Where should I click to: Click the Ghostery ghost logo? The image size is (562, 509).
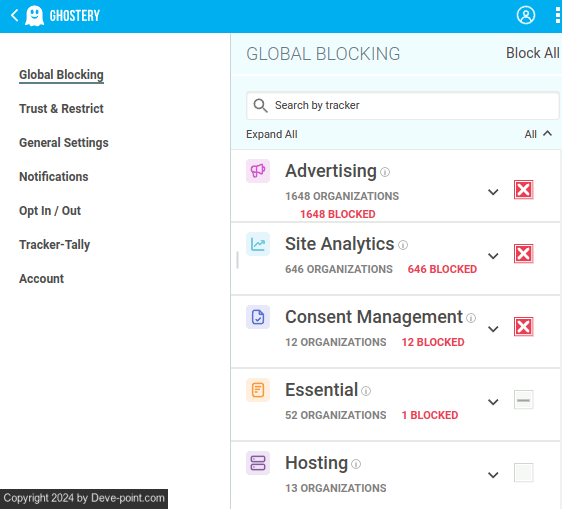pos(34,16)
